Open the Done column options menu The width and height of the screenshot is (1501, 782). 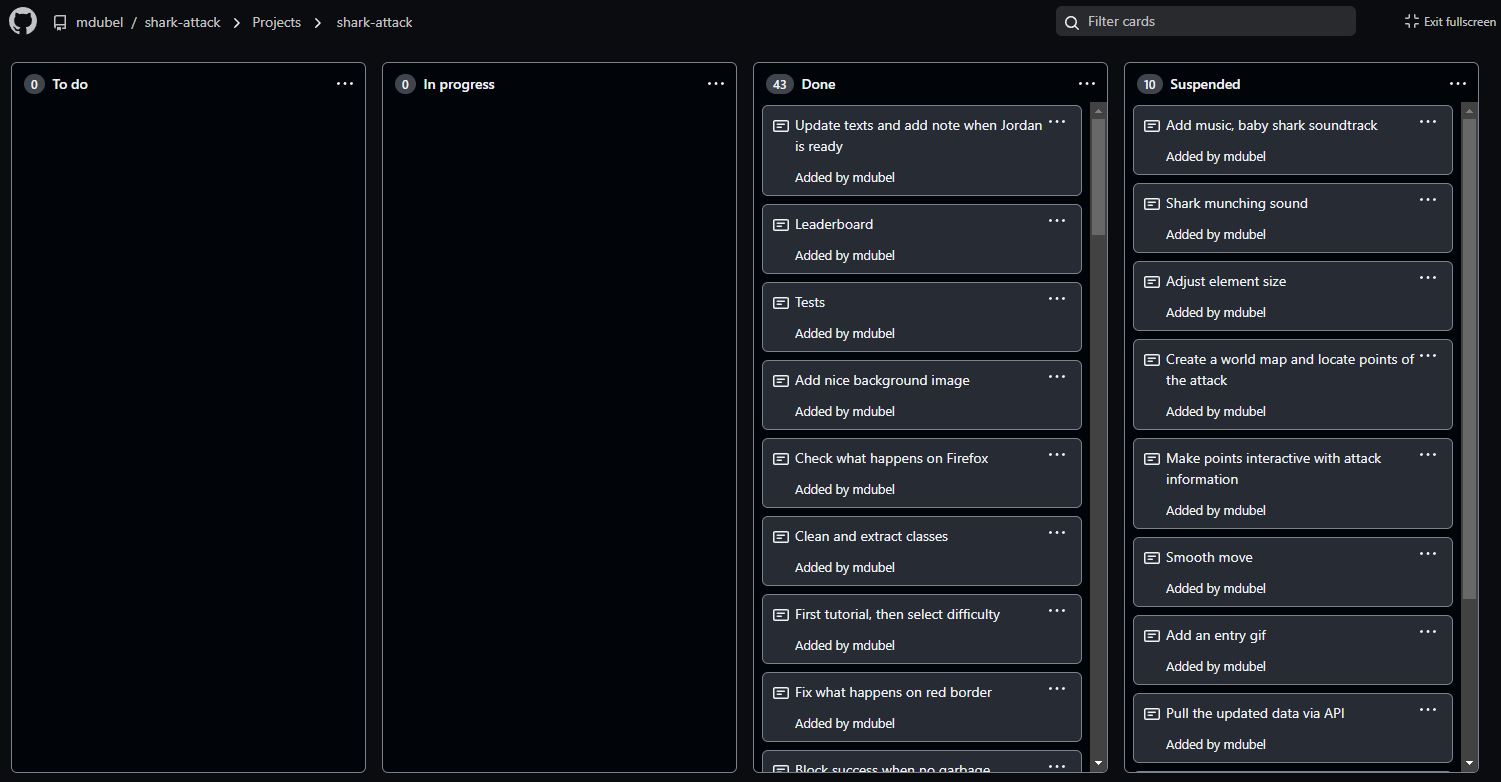point(1087,84)
